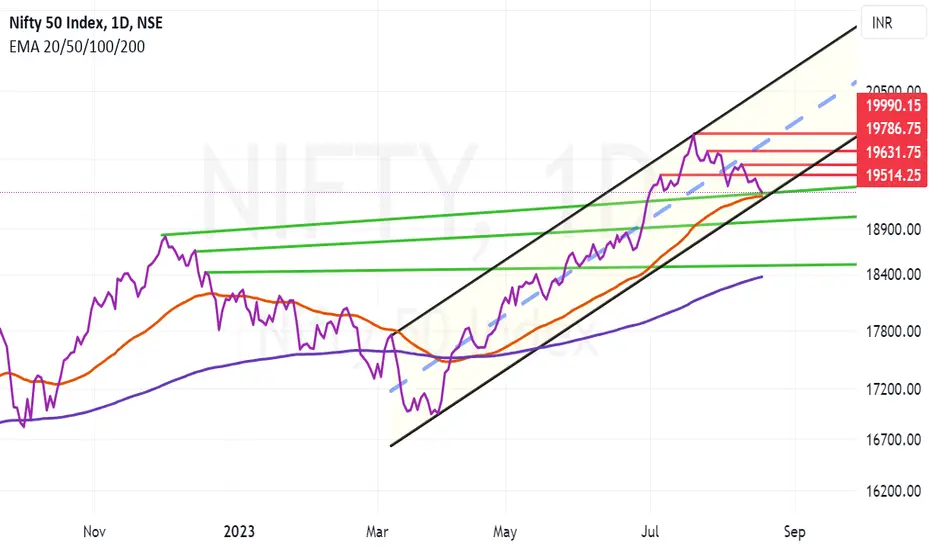Viewport: 932px width, 550px height.
Task: Click the 16700.00 price axis label
Action: tap(893, 439)
